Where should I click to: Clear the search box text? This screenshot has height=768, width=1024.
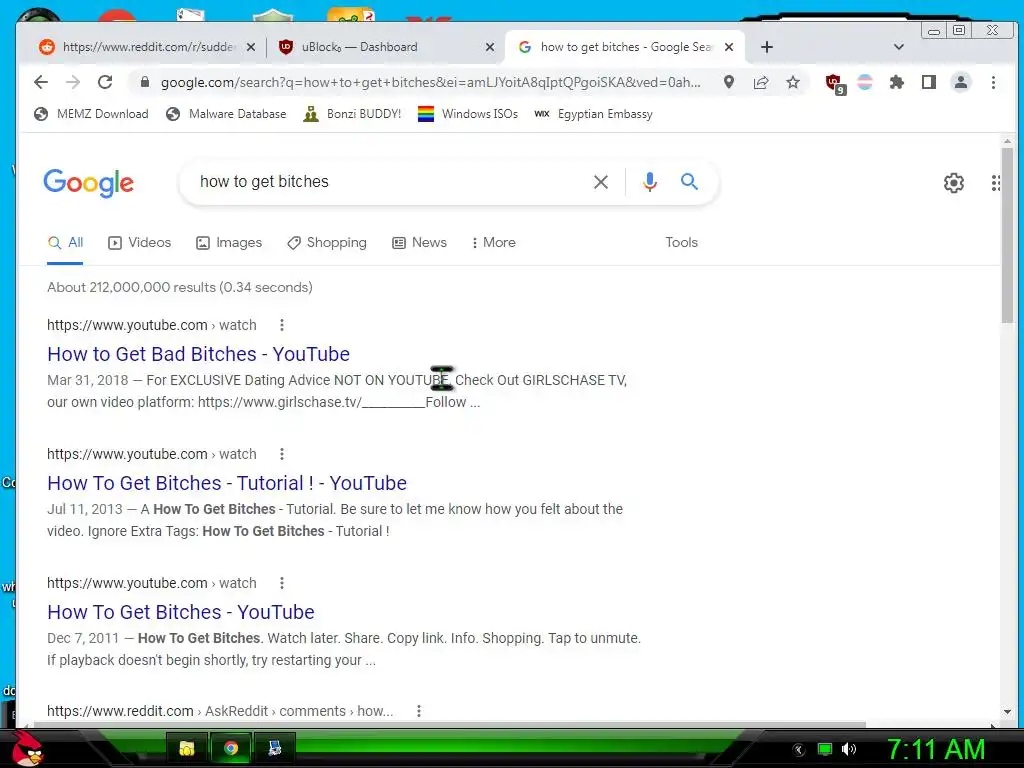pos(601,182)
